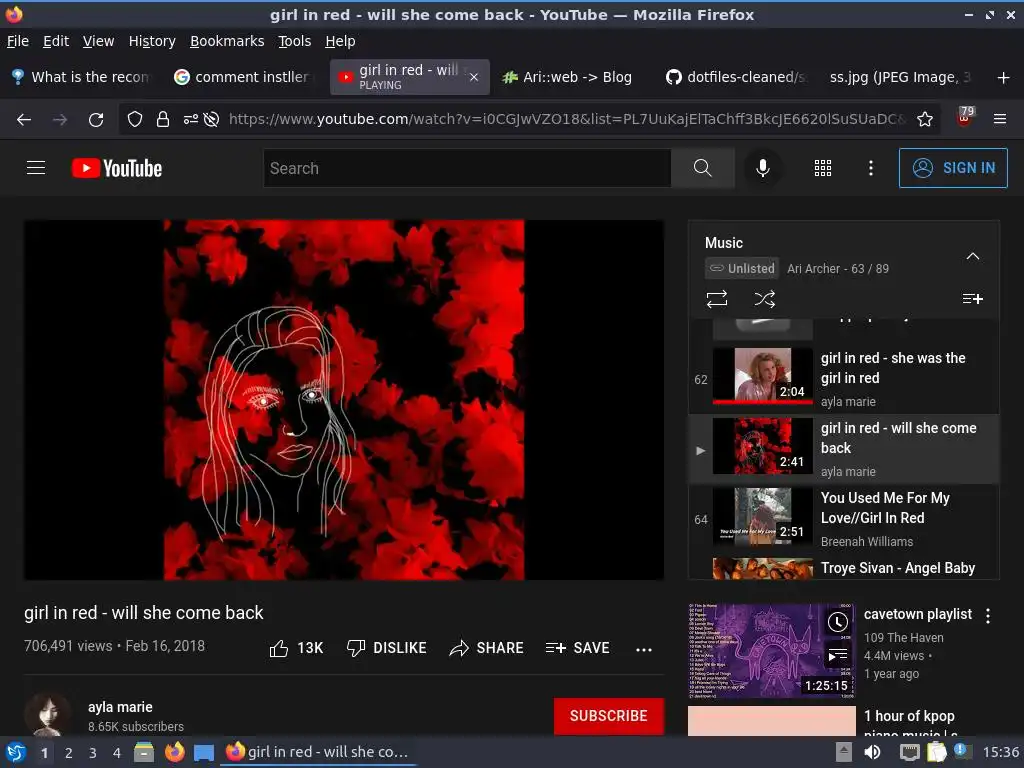1024x768 pixels.
Task: Open the History menu
Action: click(x=152, y=41)
